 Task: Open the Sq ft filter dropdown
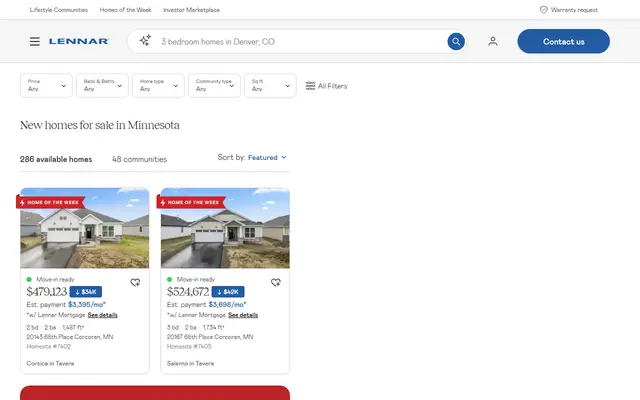270,85
